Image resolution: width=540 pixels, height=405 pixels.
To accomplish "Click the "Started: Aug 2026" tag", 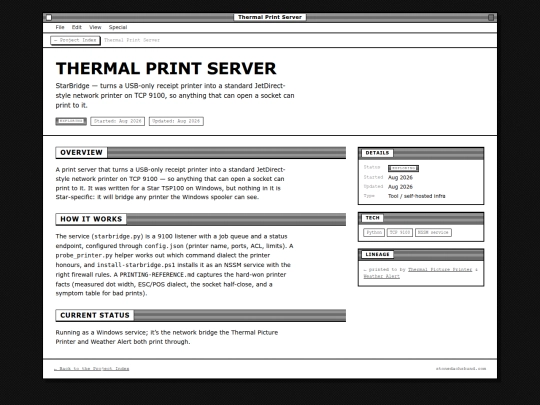I will (x=117, y=121).
